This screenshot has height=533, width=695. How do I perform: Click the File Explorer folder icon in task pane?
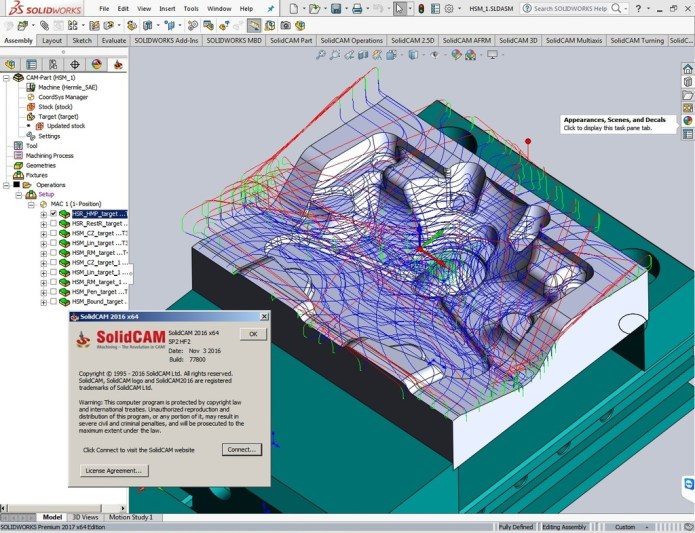coord(687,95)
